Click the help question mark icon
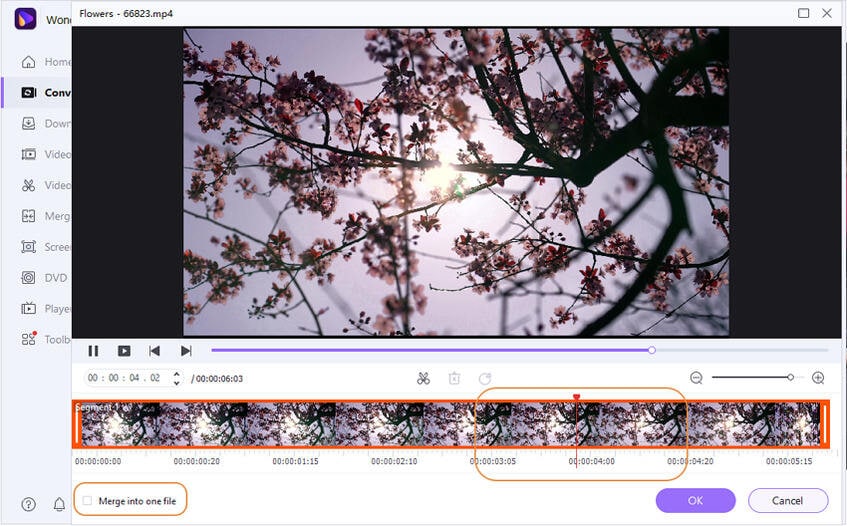Screen dimensions: 847x526 (29, 504)
